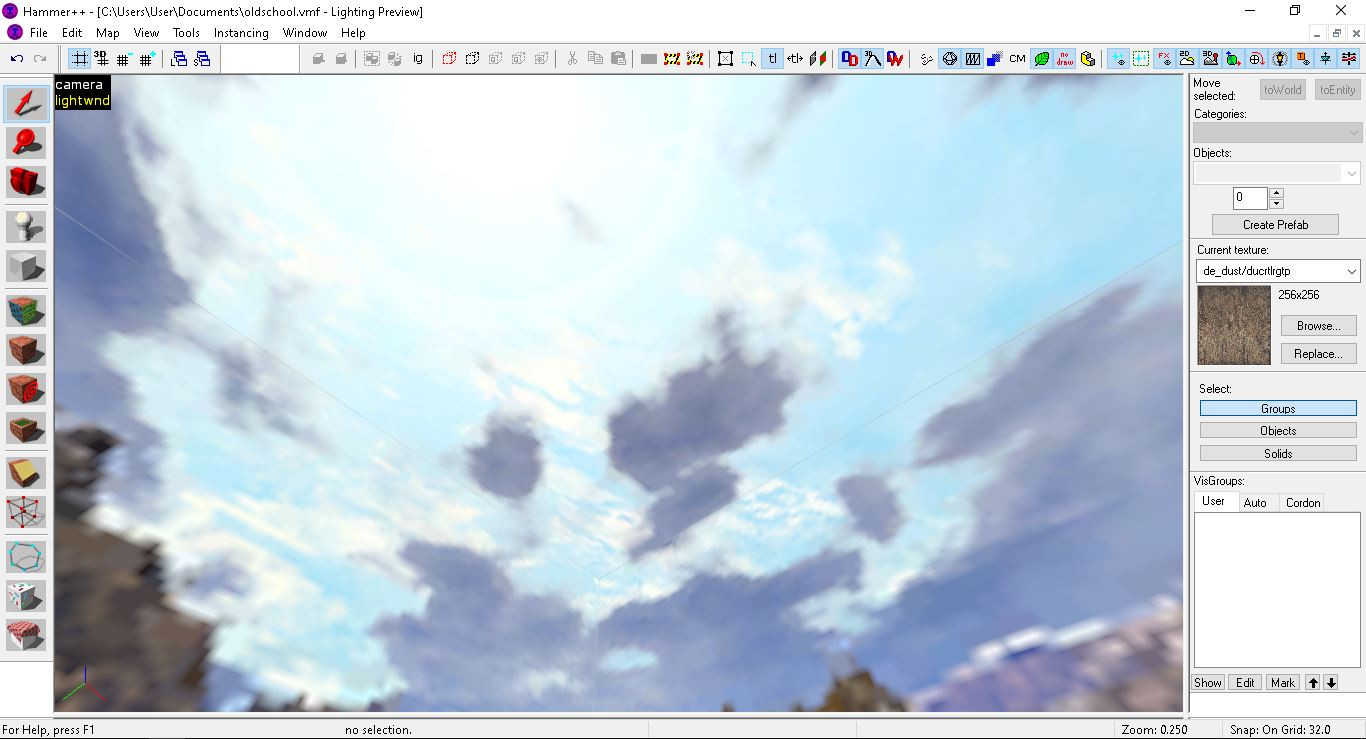The width and height of the screenshot is (1366, 739).
Task: Open the Tools menu
Action: coord(185,32)
